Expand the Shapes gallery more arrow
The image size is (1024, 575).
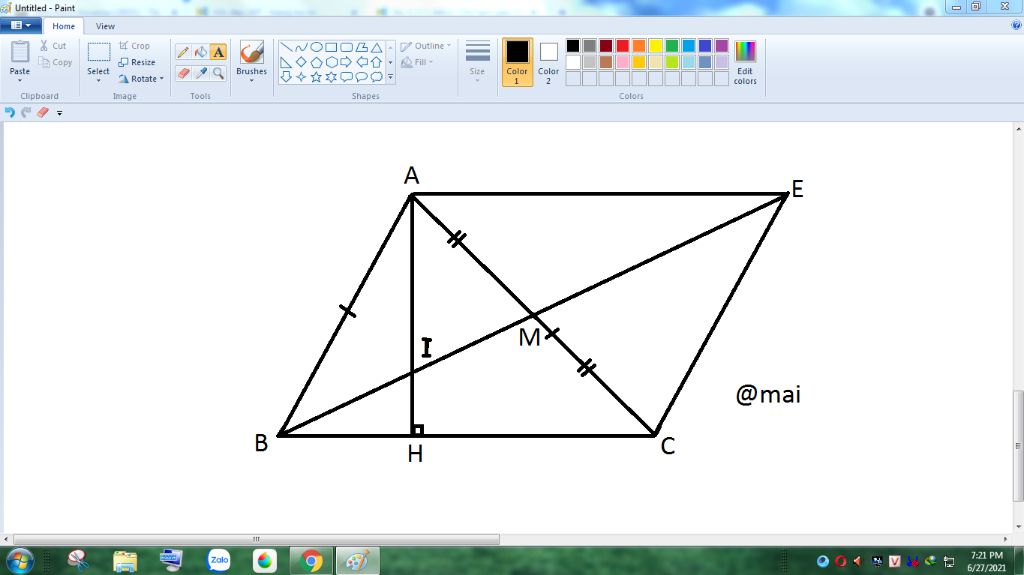(x=391, y=77)
